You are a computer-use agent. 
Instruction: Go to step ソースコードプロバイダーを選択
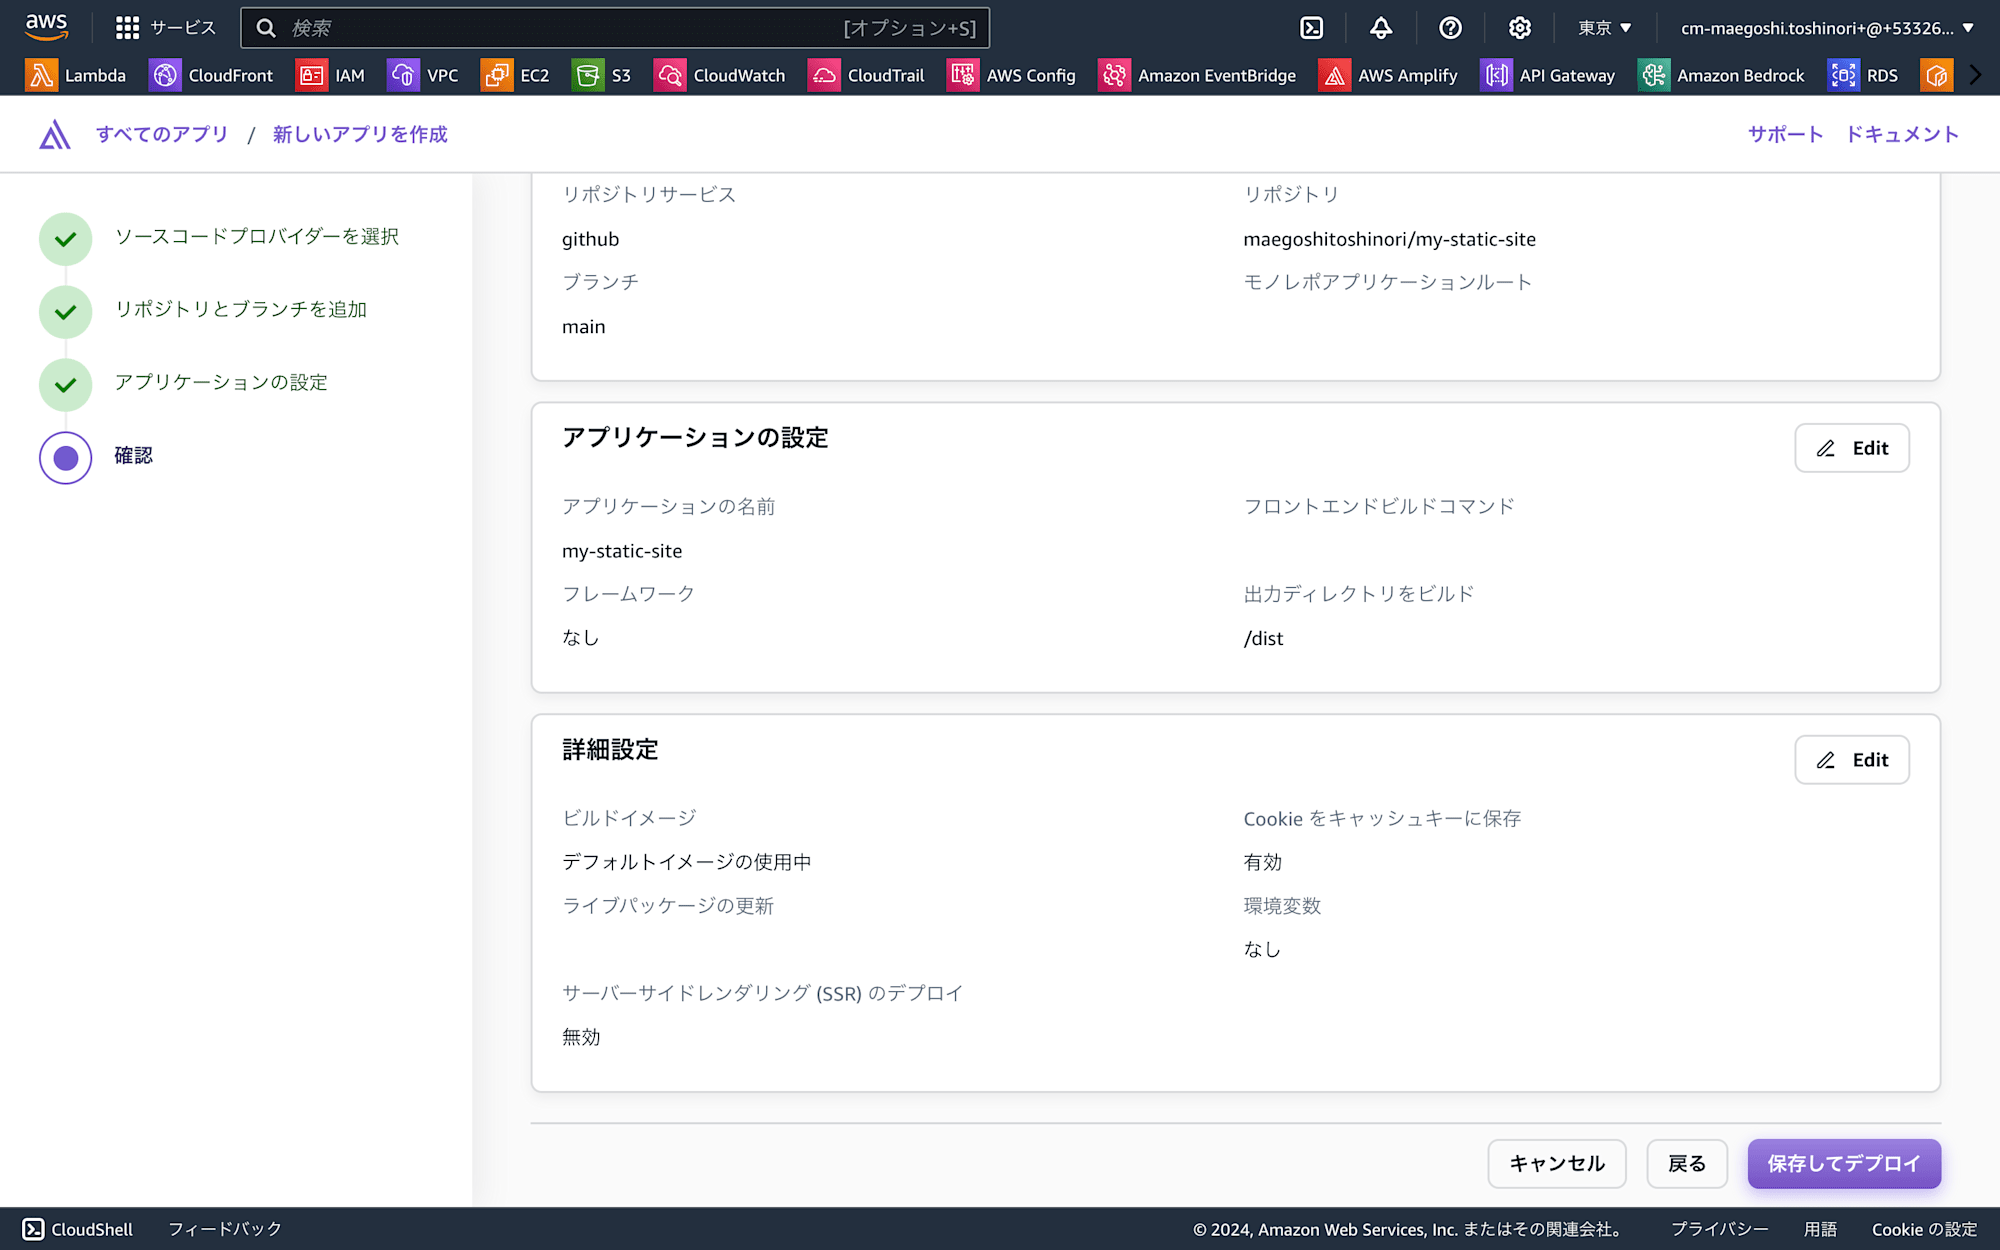256,237
